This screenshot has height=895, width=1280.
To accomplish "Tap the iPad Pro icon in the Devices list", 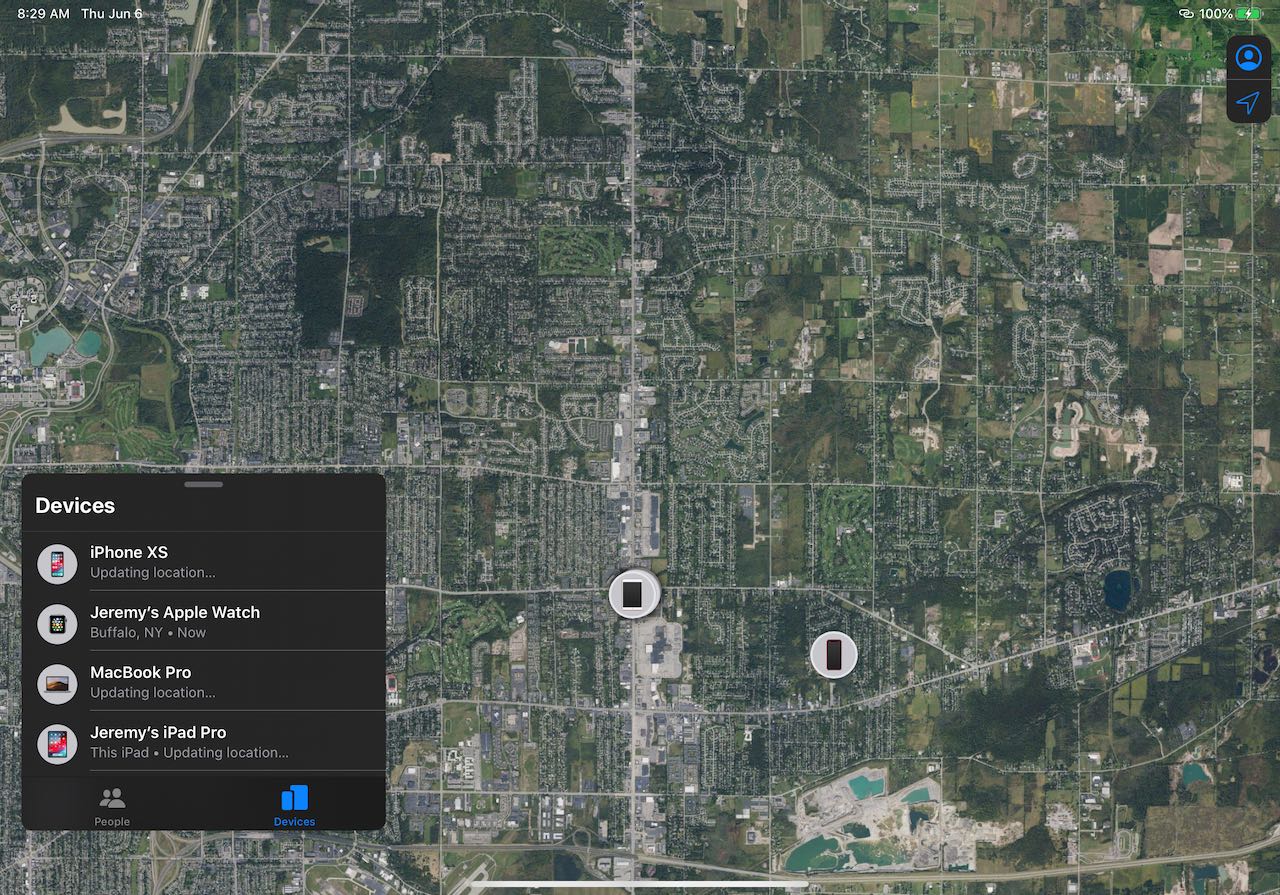I will pos(57,744).
